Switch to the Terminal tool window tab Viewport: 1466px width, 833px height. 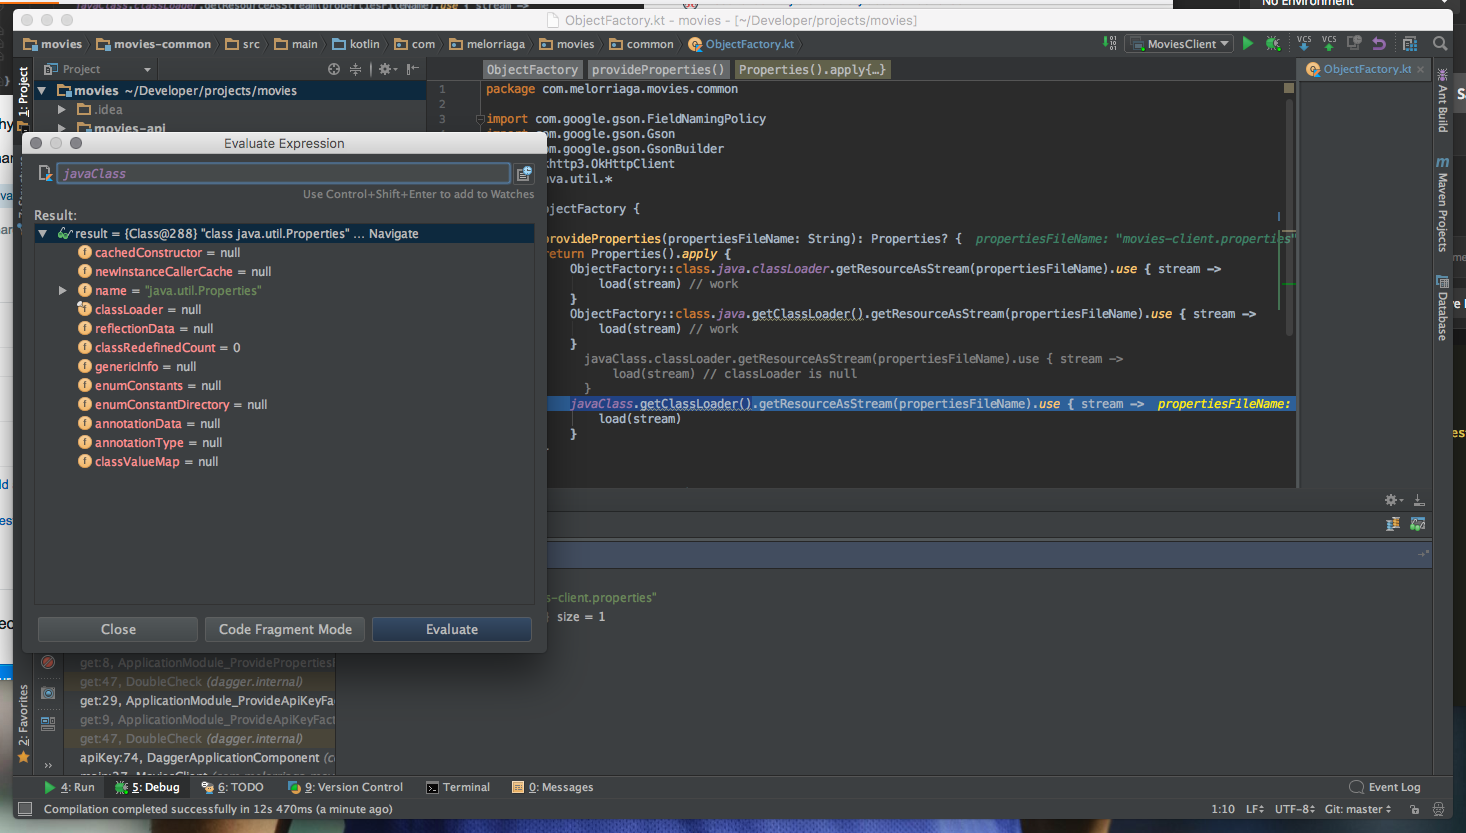458,787
